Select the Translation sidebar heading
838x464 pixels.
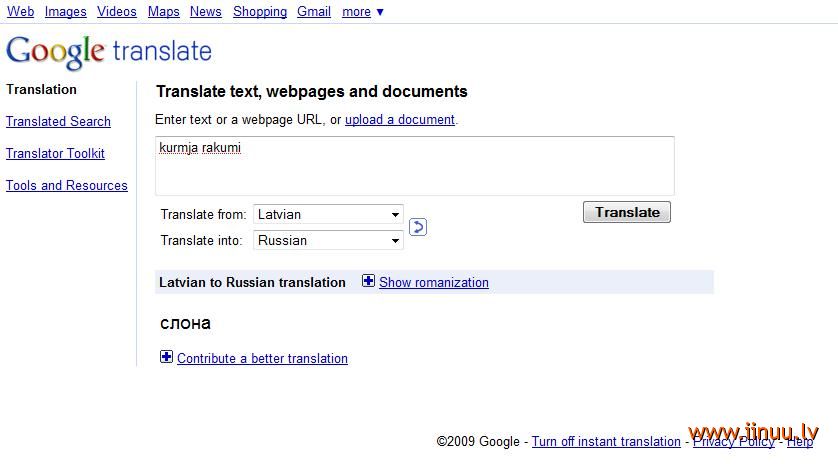[41, 89]
